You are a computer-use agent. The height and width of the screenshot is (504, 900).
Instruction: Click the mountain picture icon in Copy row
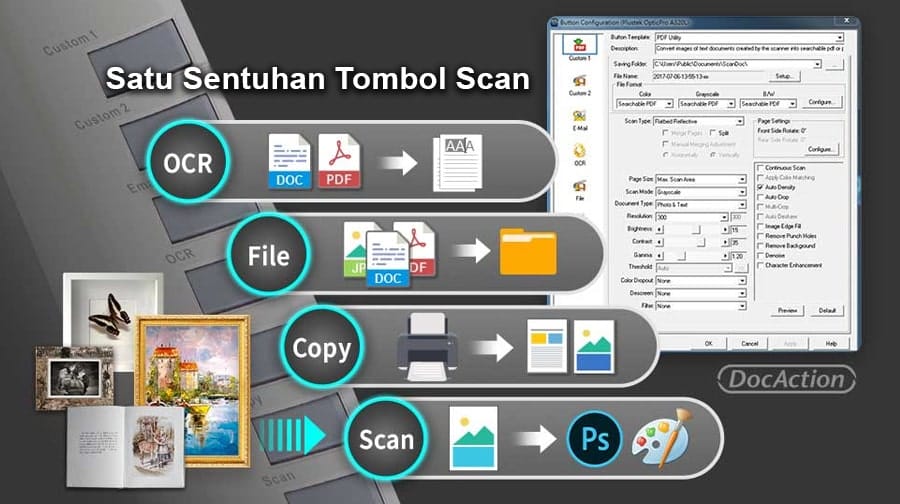click(594, 347)
